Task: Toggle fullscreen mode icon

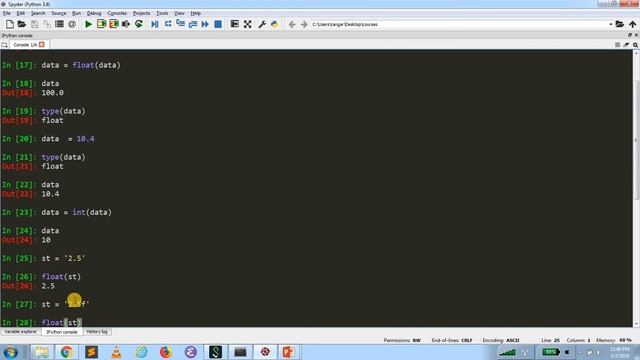Action: (x=247, y=24)
